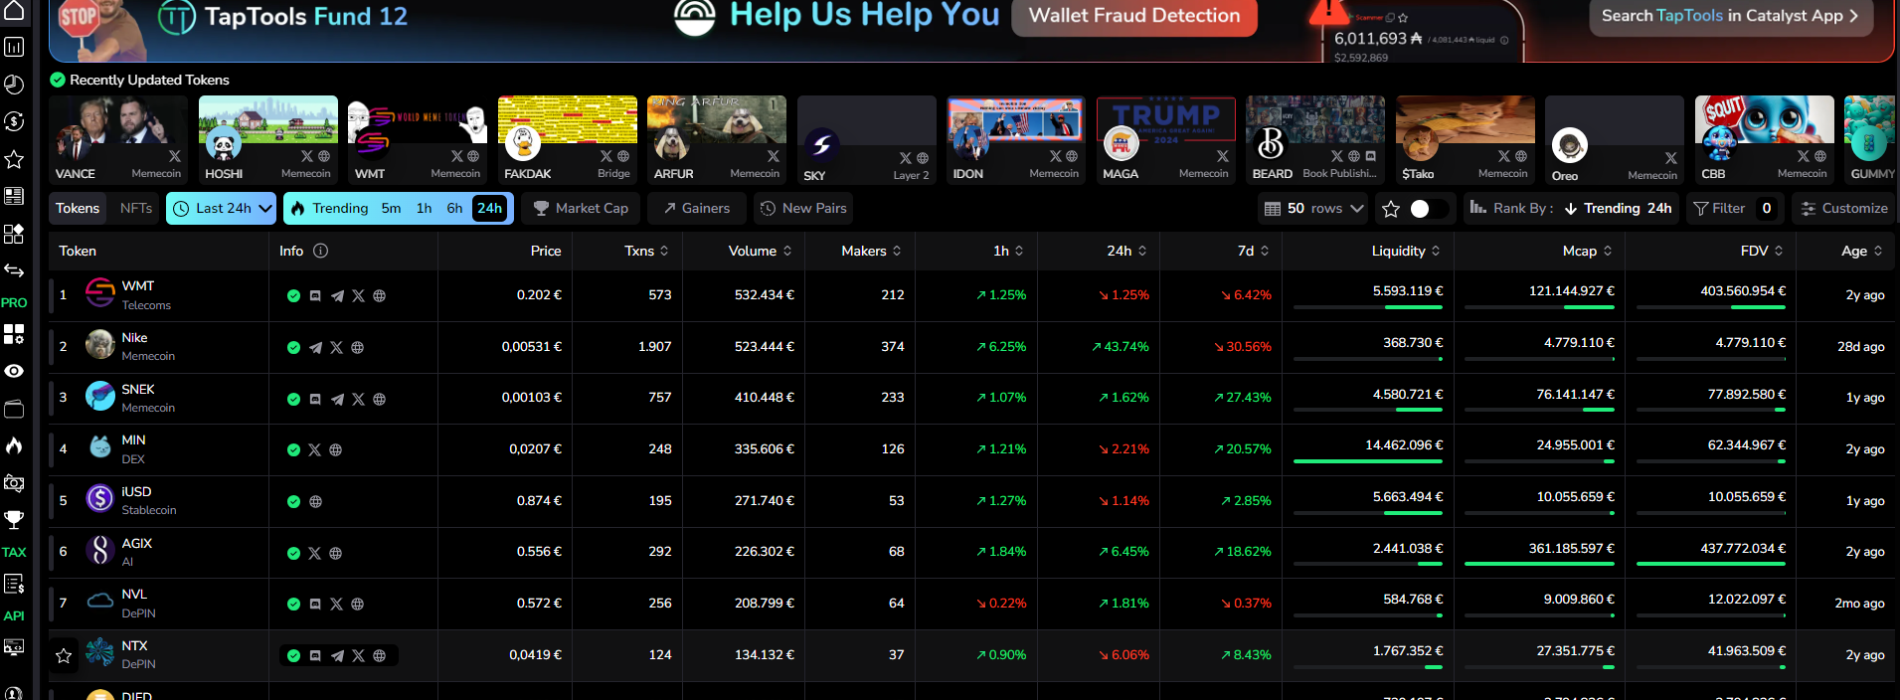
Task: Open the website globe icon for iUSD
Action: (316, 502)
